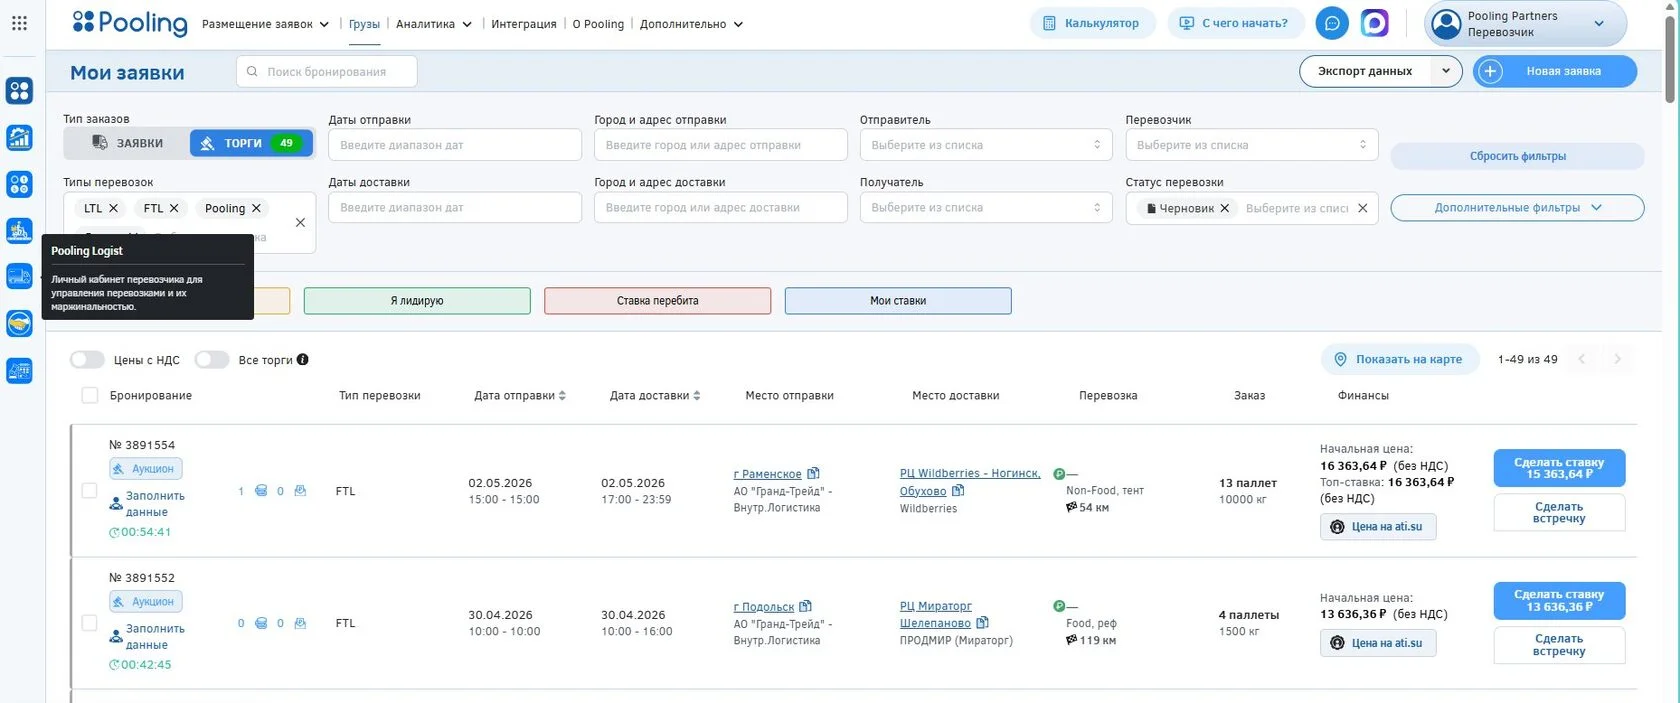Clear the transport status field
This screenshot has width=1680, height=703.
1362,208
